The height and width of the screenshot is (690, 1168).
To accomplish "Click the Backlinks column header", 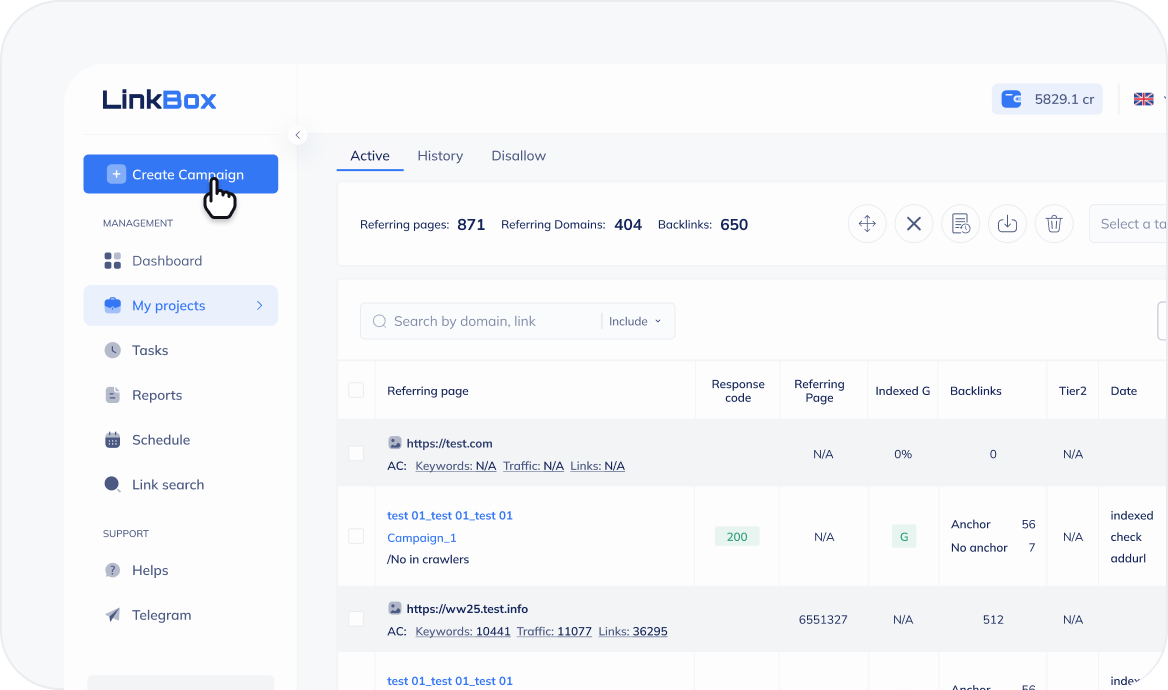I will pyautogui.click(x=976, y=391).
